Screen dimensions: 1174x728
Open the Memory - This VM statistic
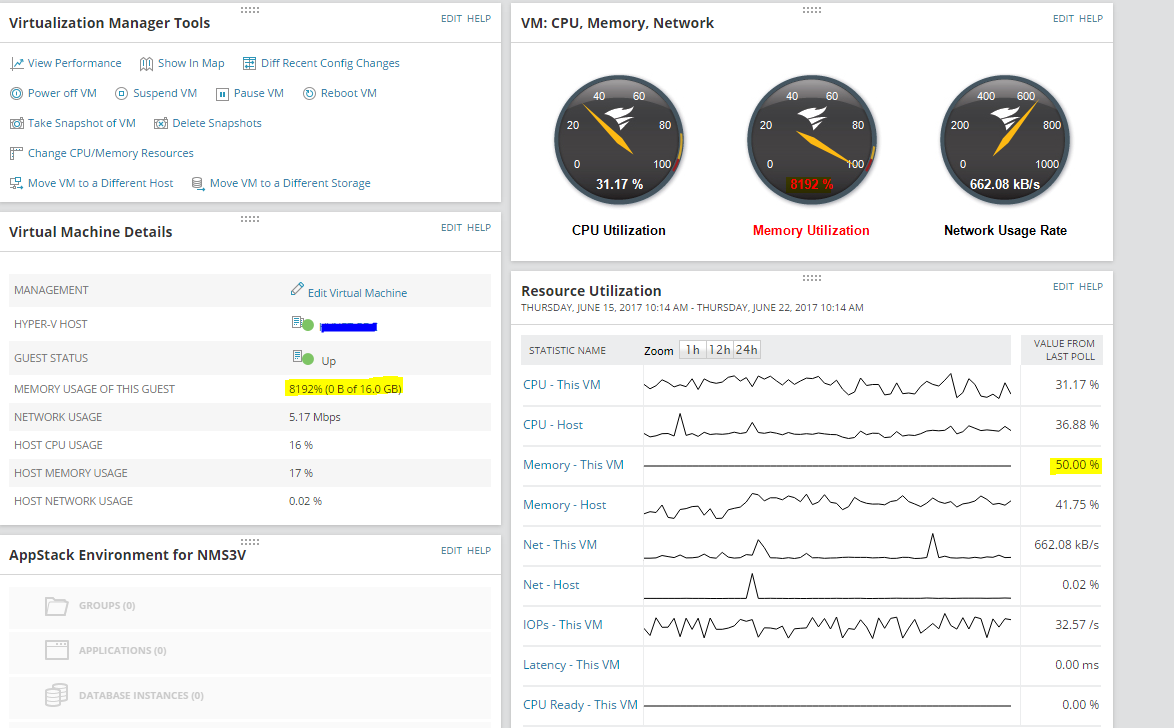[574, 464]
